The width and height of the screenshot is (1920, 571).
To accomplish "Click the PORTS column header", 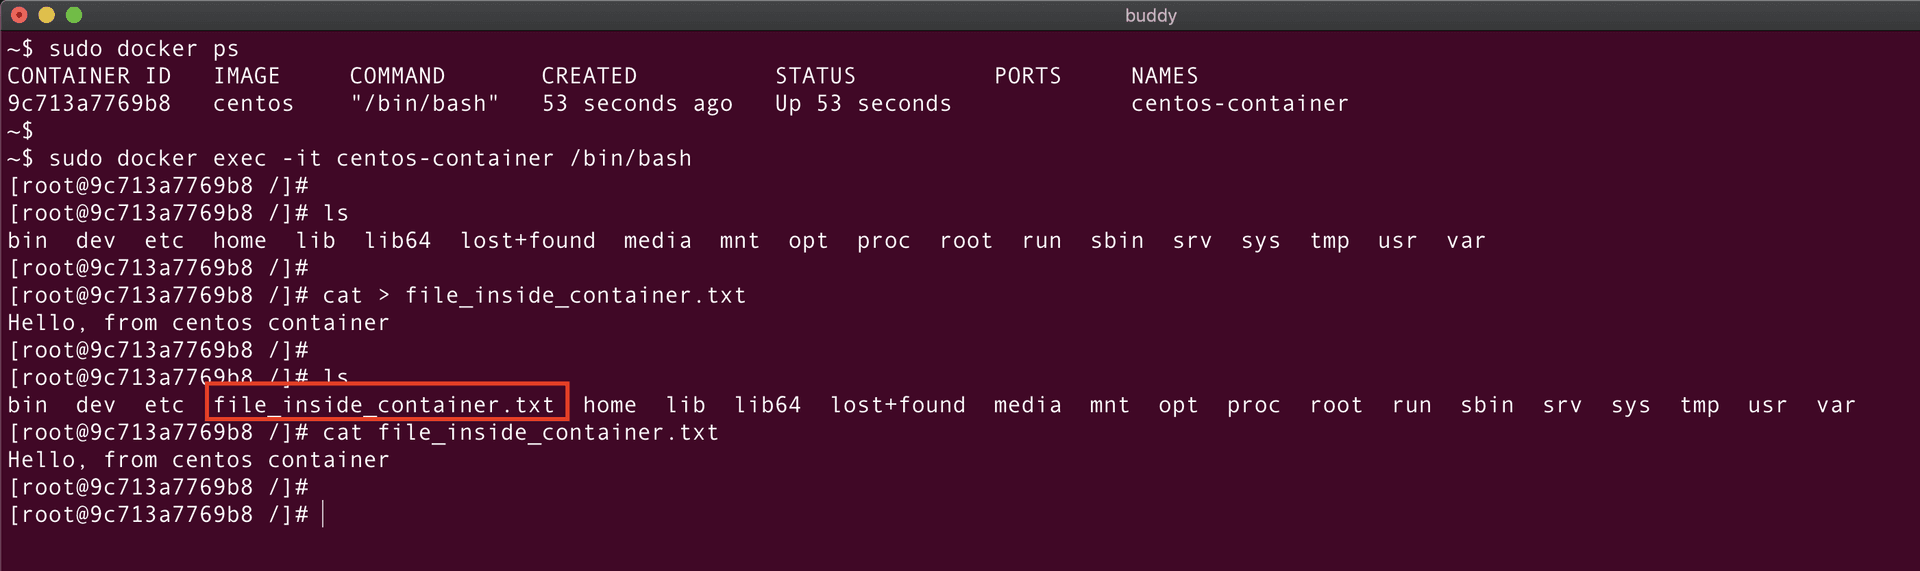I will click(x=1027, y=76).
